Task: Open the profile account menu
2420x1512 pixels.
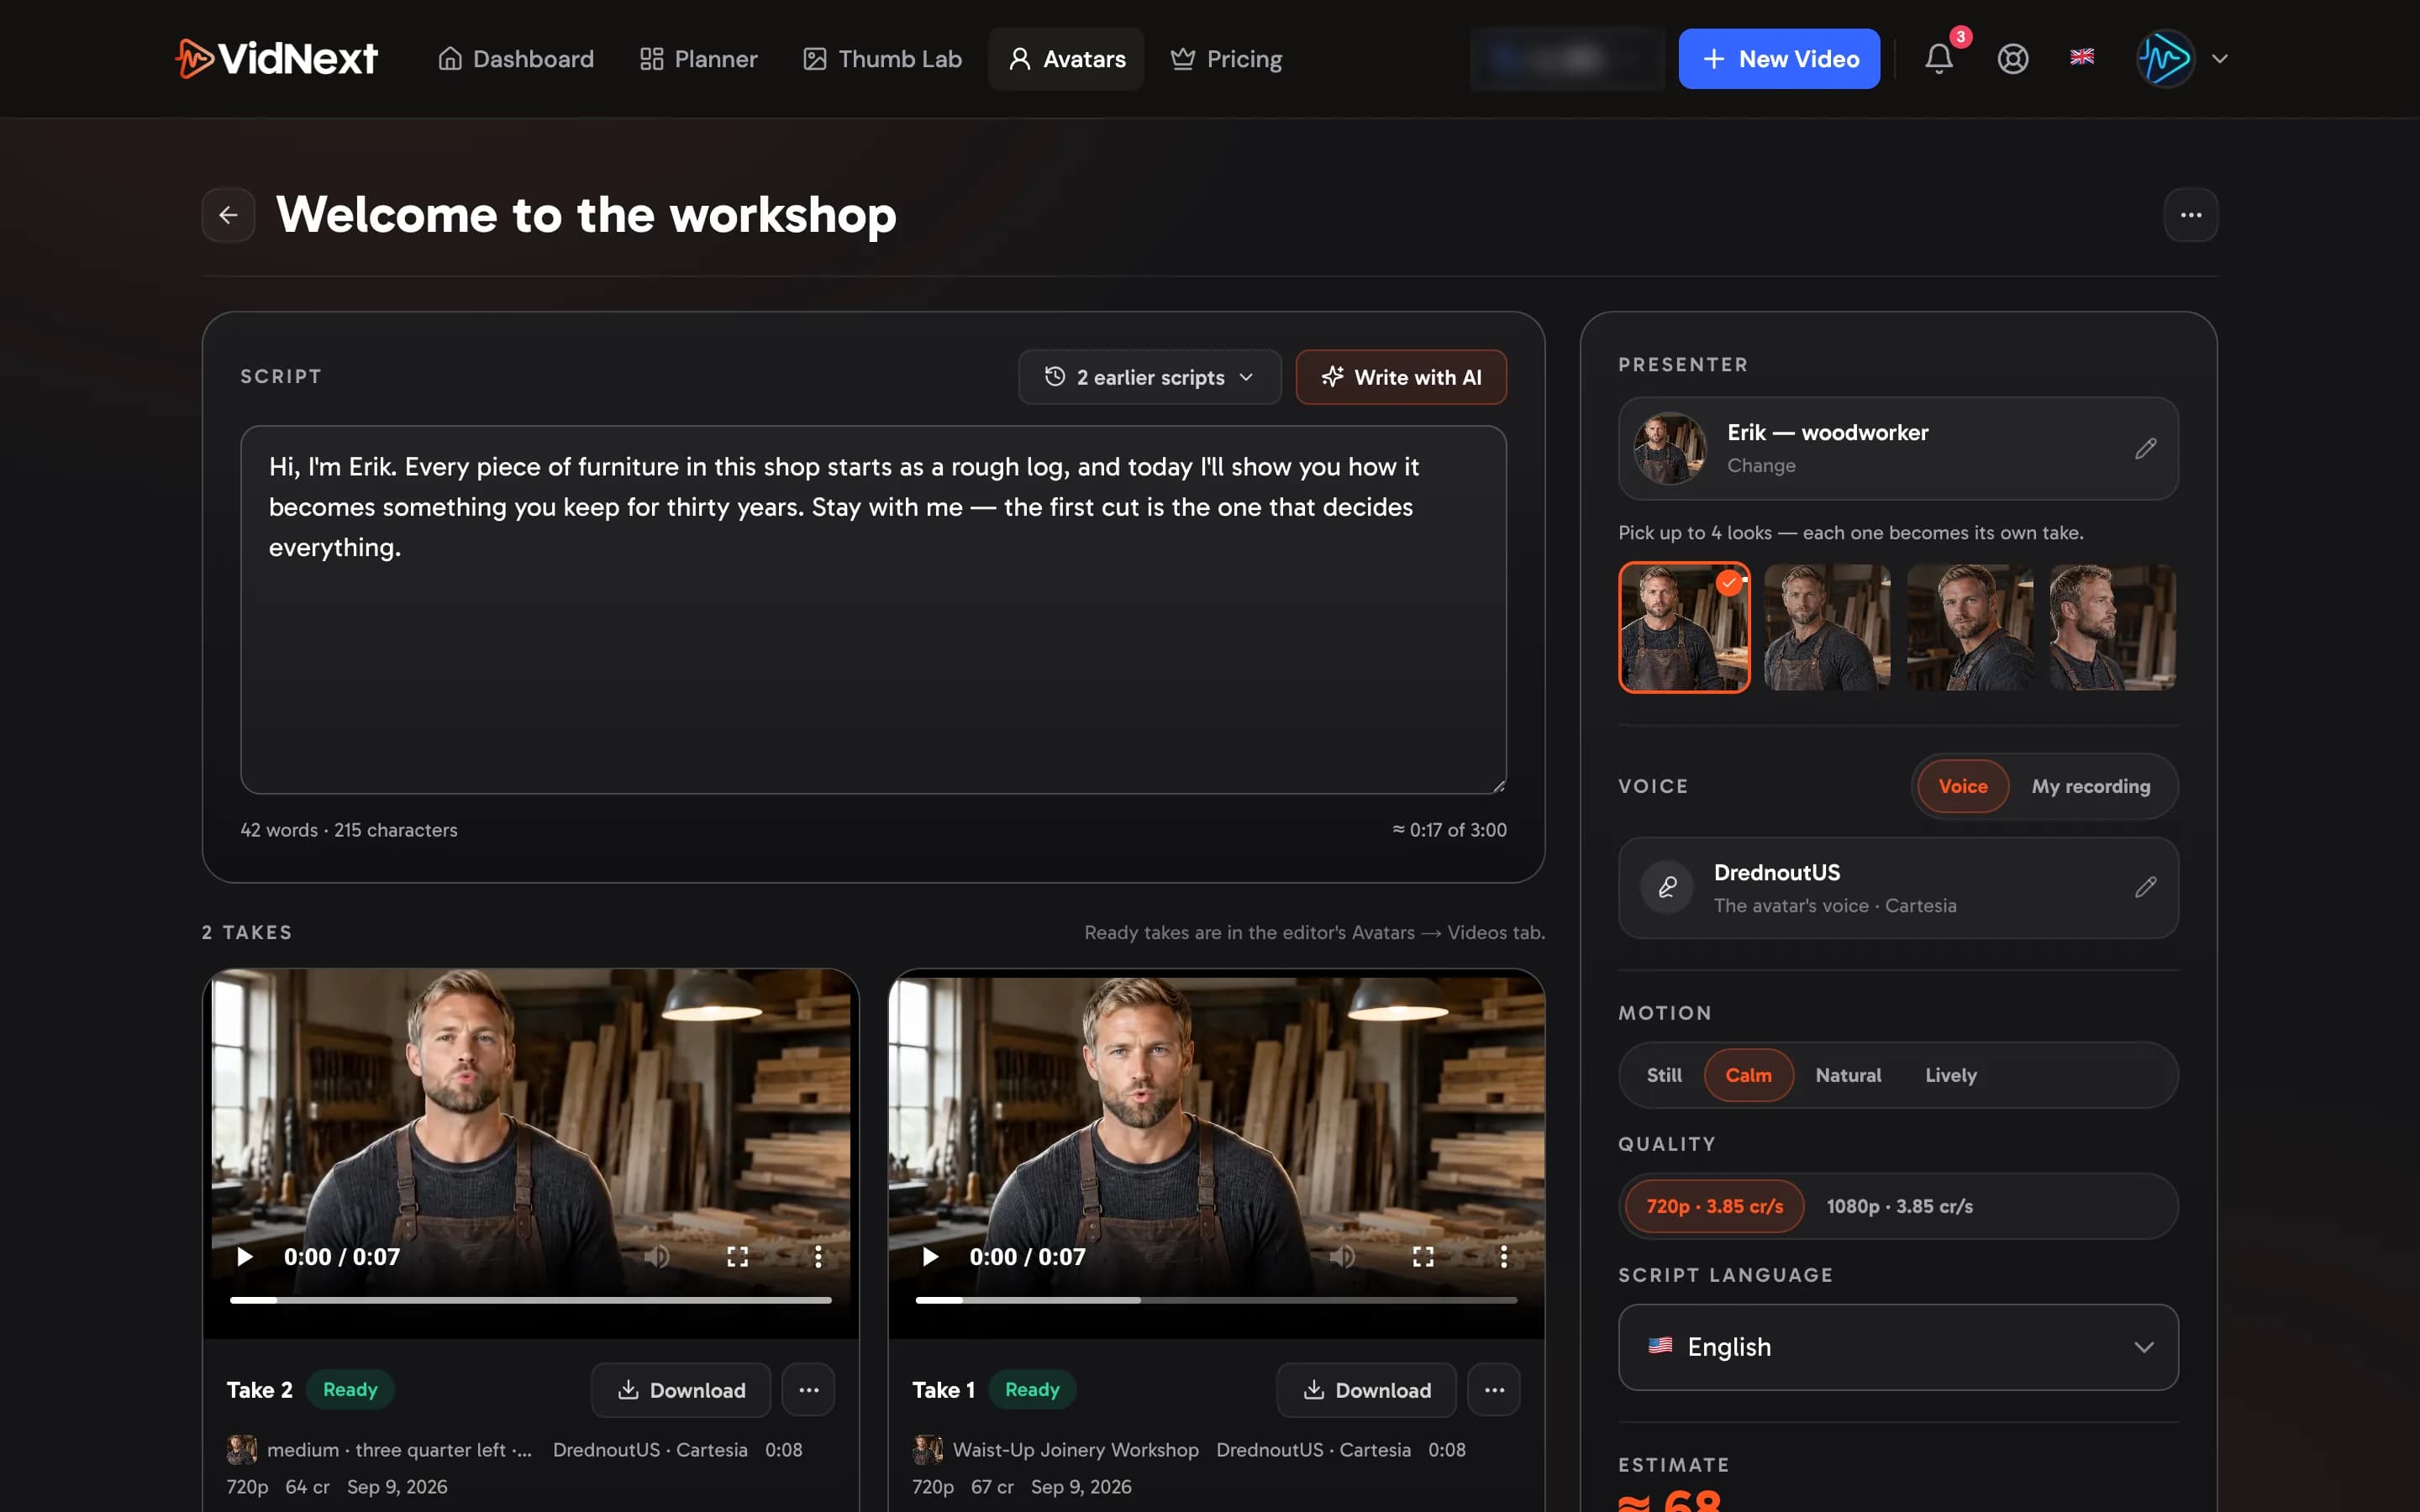Action: (x=2181, y=58)
